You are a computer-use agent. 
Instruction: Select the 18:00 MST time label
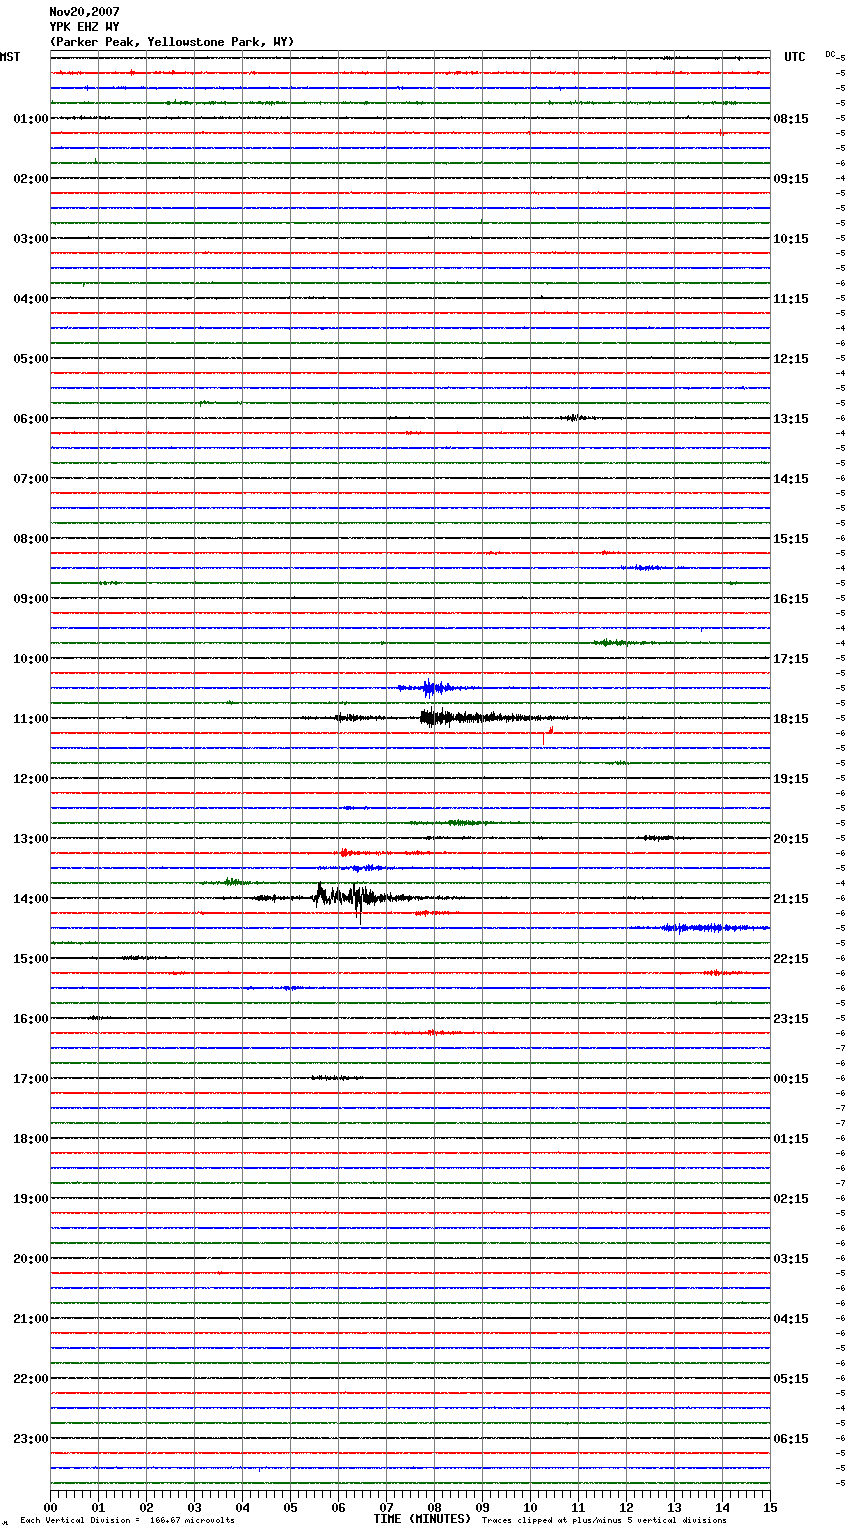click(x=30, y=1139)
